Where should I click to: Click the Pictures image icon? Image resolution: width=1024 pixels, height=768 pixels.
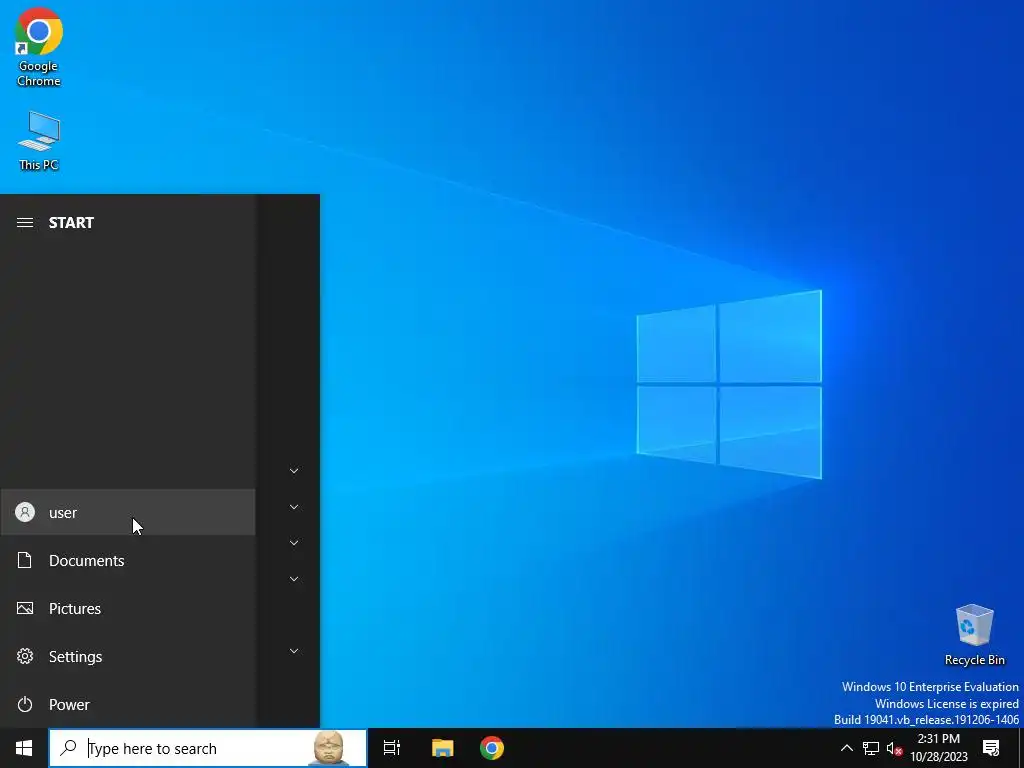click(25, 608)
